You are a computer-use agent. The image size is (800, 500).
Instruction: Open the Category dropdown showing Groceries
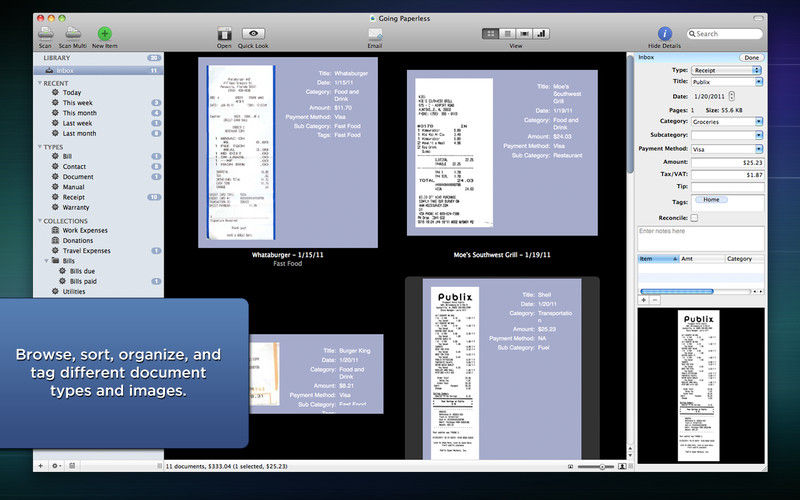pyautogui.click(x=727, y=121)
